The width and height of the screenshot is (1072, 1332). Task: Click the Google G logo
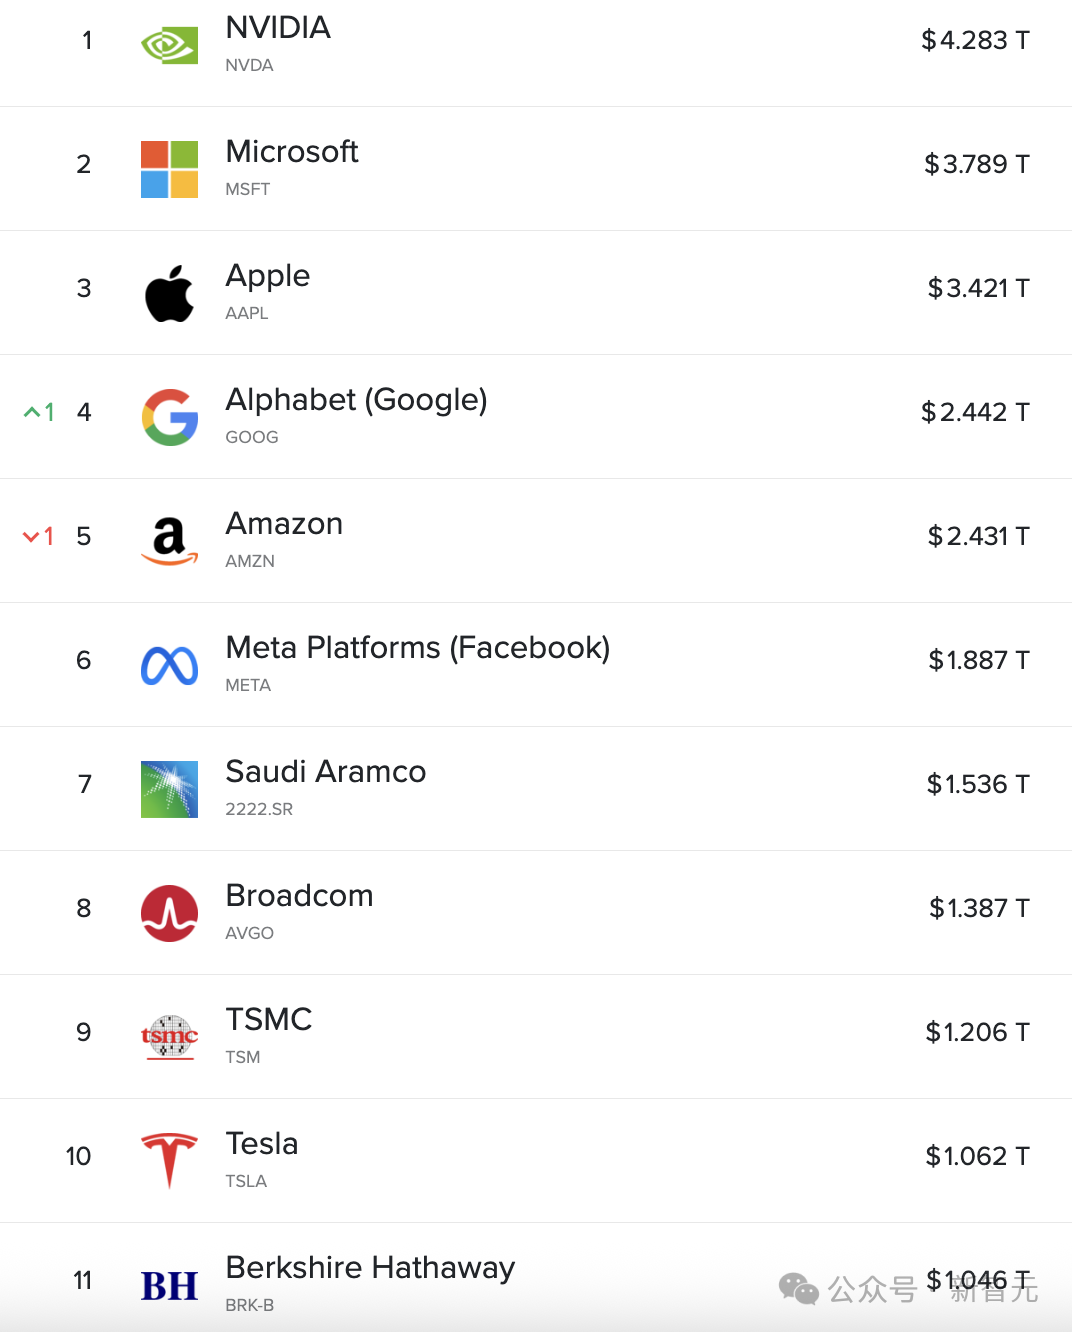(x=169, y=417)
